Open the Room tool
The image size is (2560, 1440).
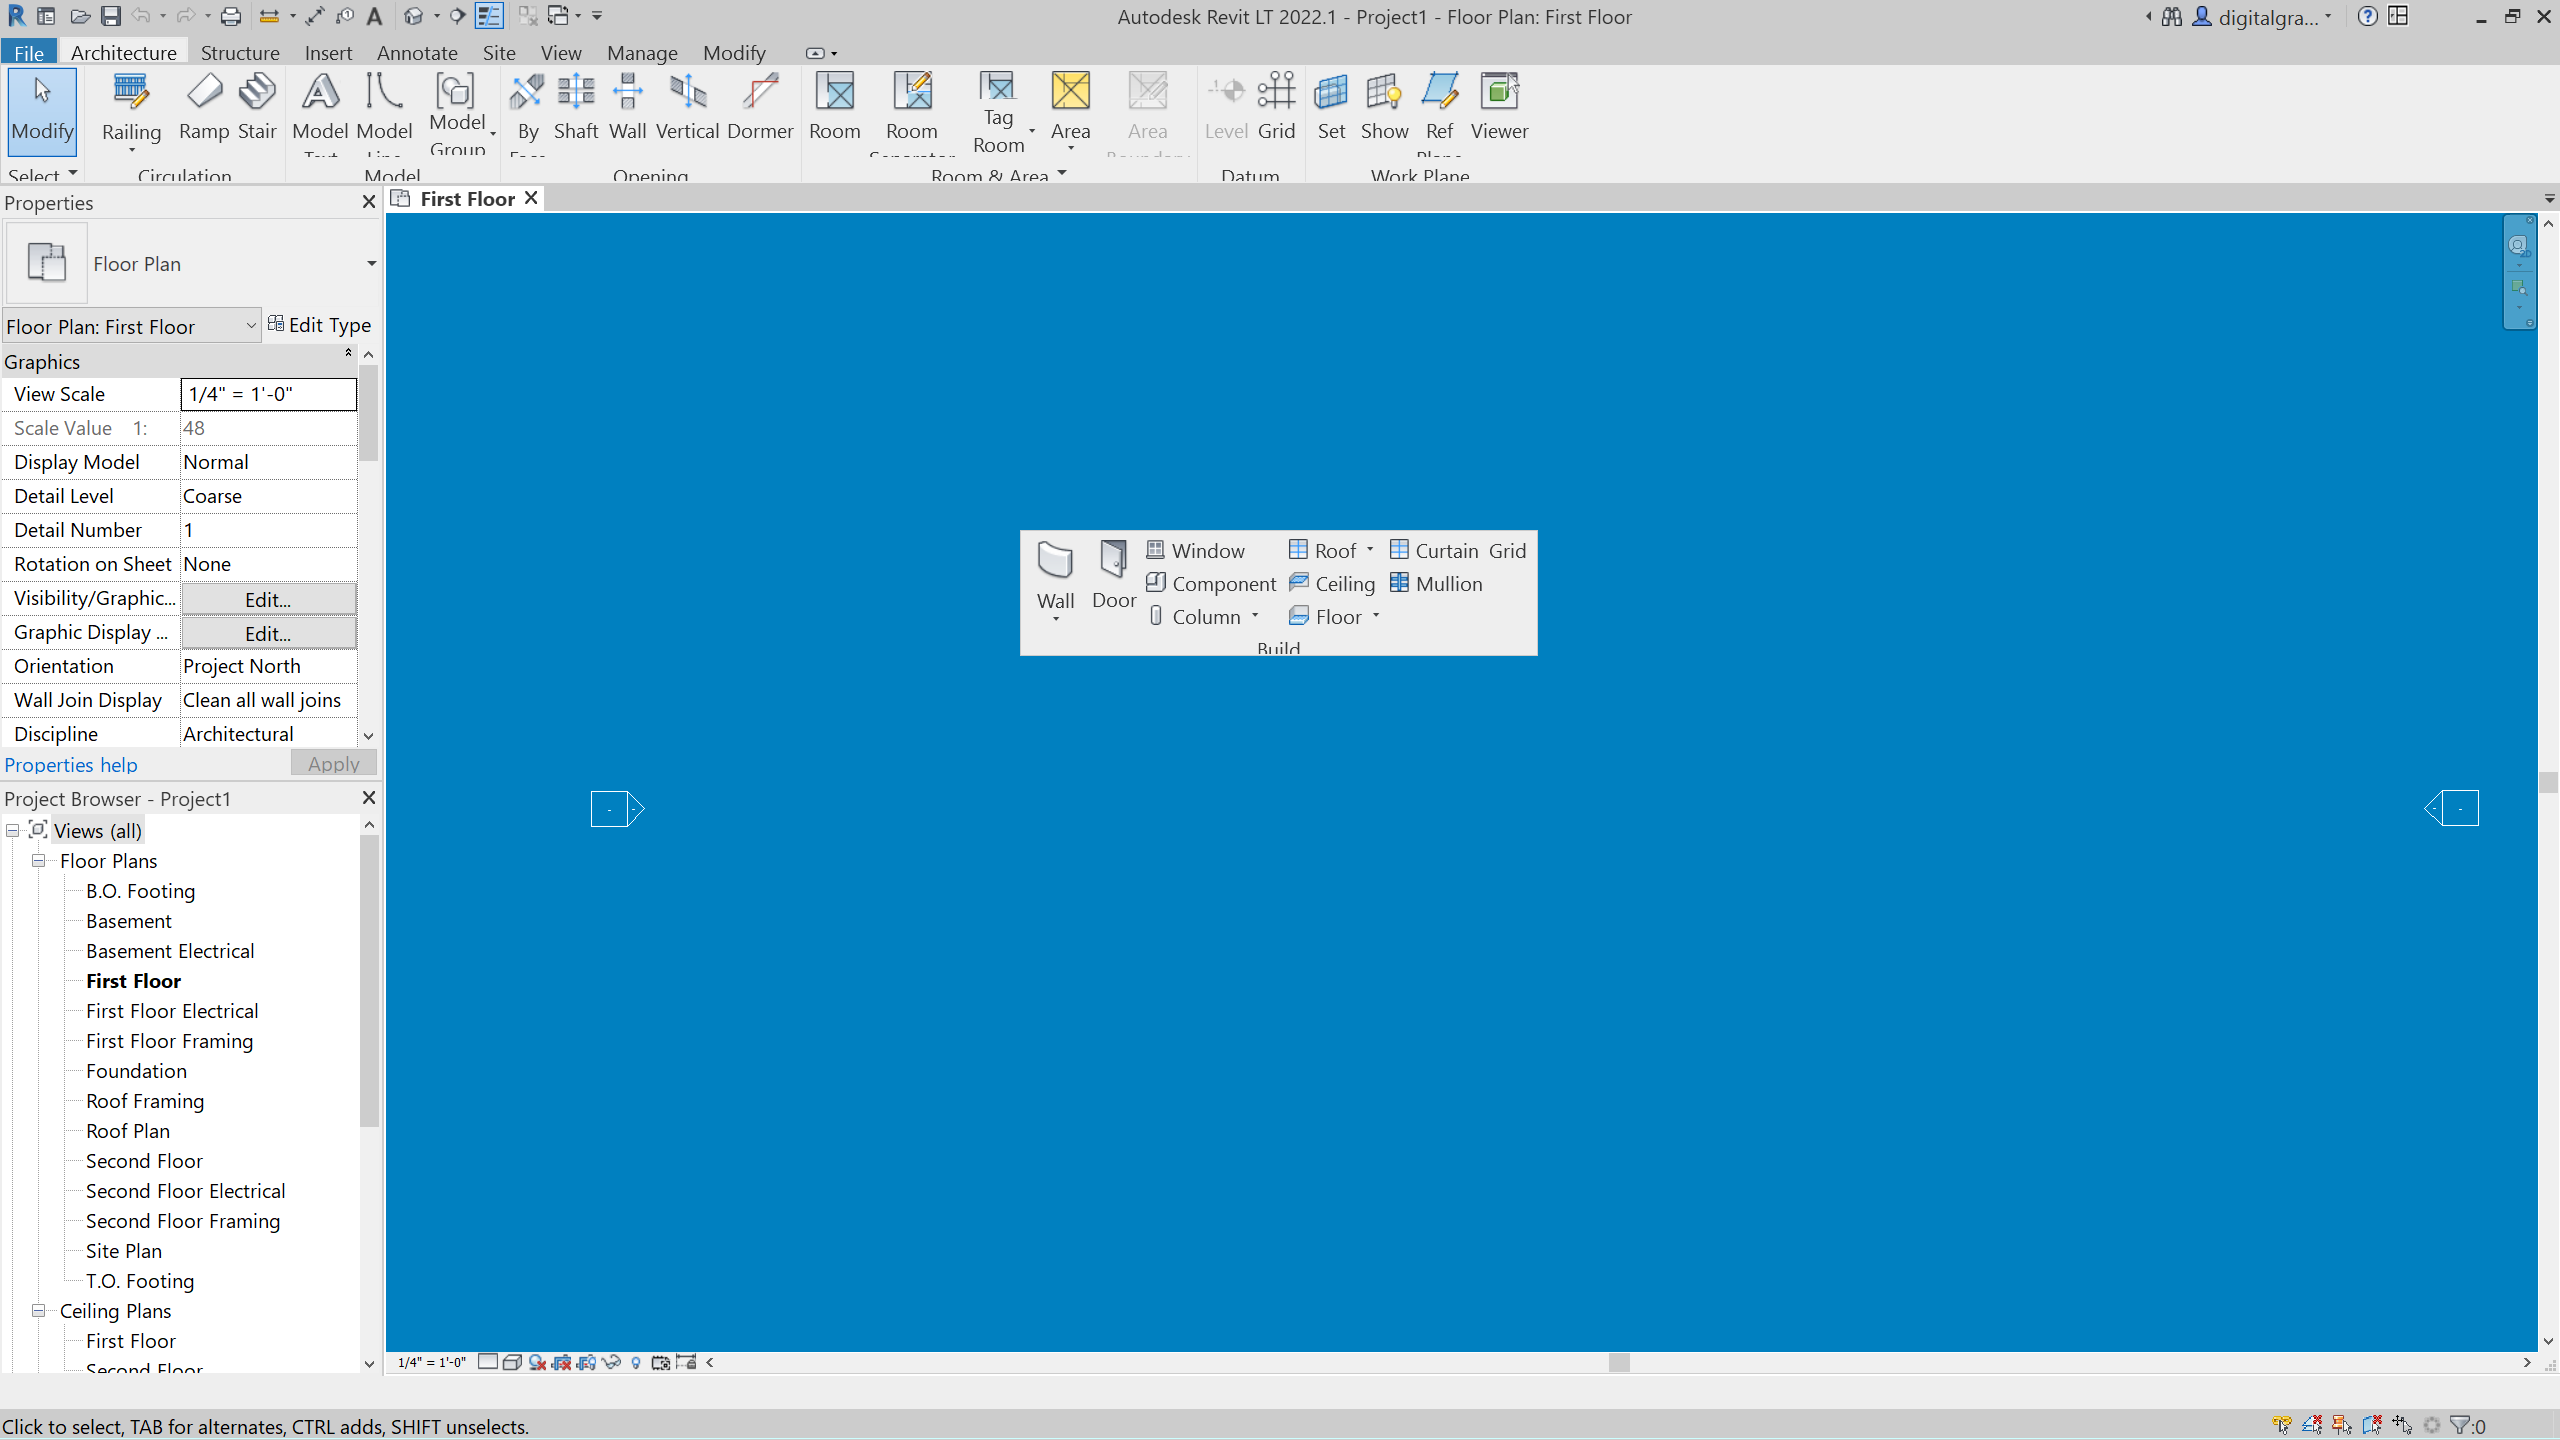pos(835,105)
